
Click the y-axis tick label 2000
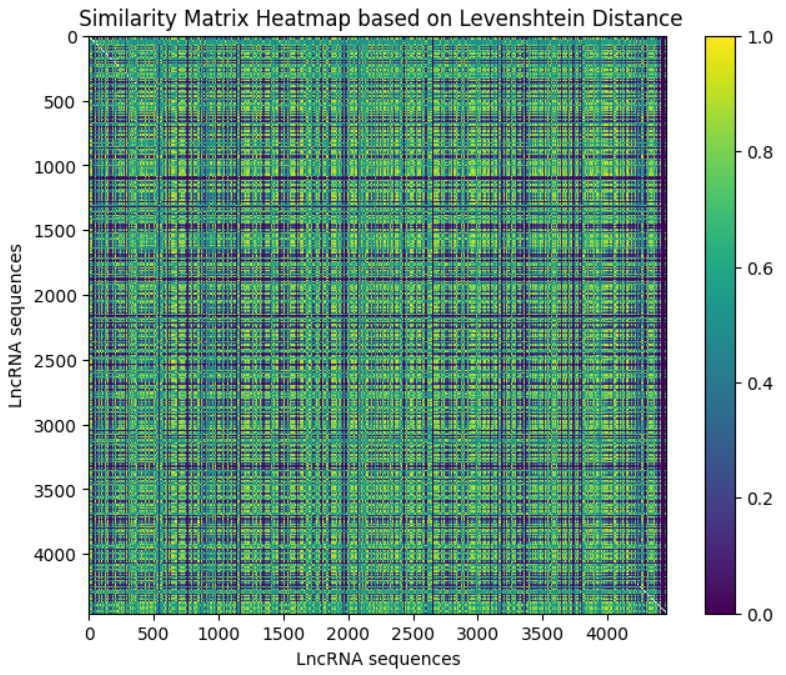[x=55, y=296]
